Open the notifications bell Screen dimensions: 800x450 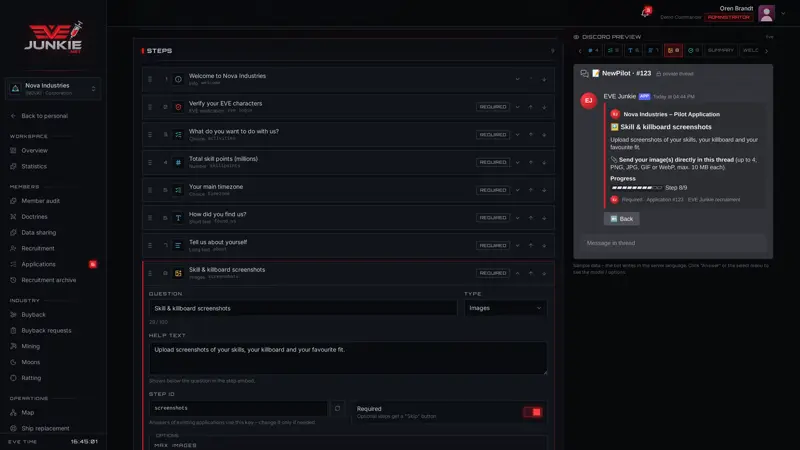(x=645, y=12)
